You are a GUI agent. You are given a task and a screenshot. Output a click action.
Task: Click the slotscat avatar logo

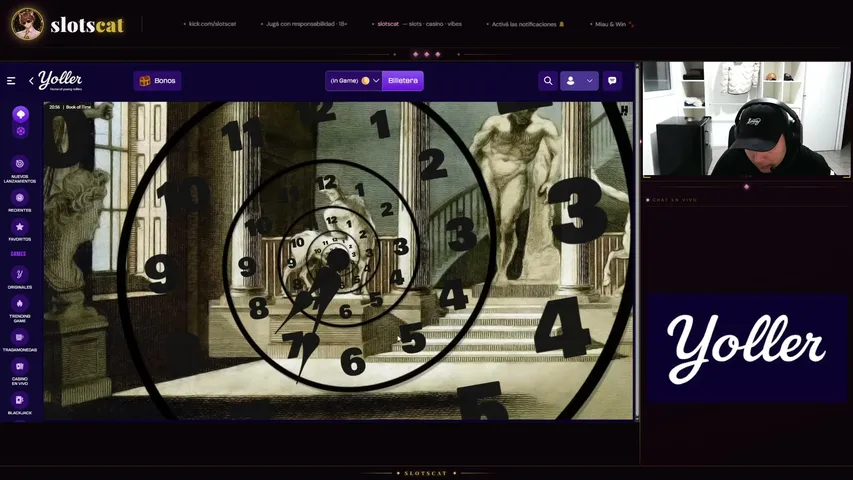click(27, 24)
